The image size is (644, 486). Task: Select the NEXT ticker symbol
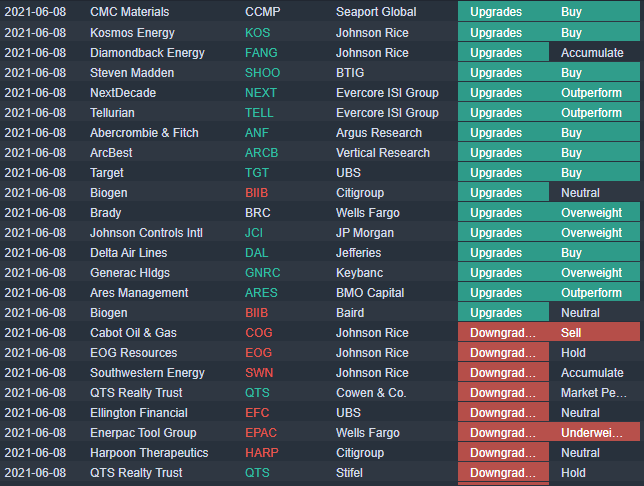pos(261,93)
